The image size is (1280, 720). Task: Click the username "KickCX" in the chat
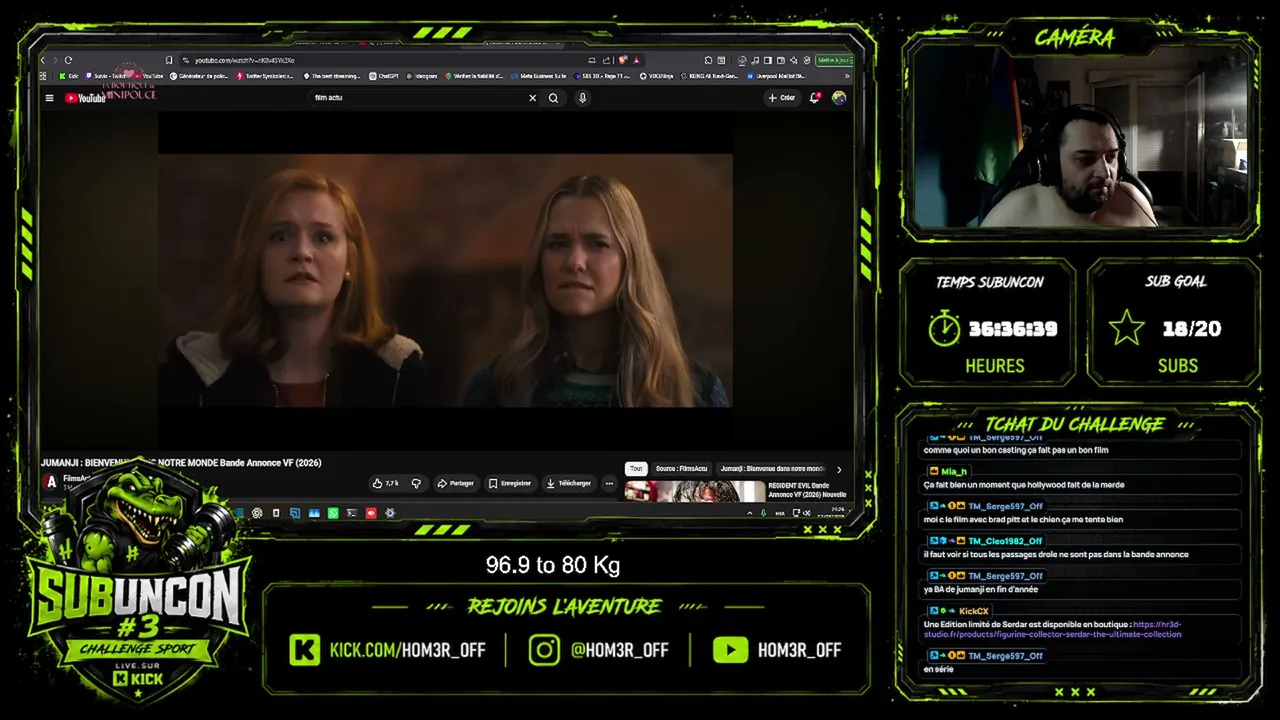click(x=974, y=611)
